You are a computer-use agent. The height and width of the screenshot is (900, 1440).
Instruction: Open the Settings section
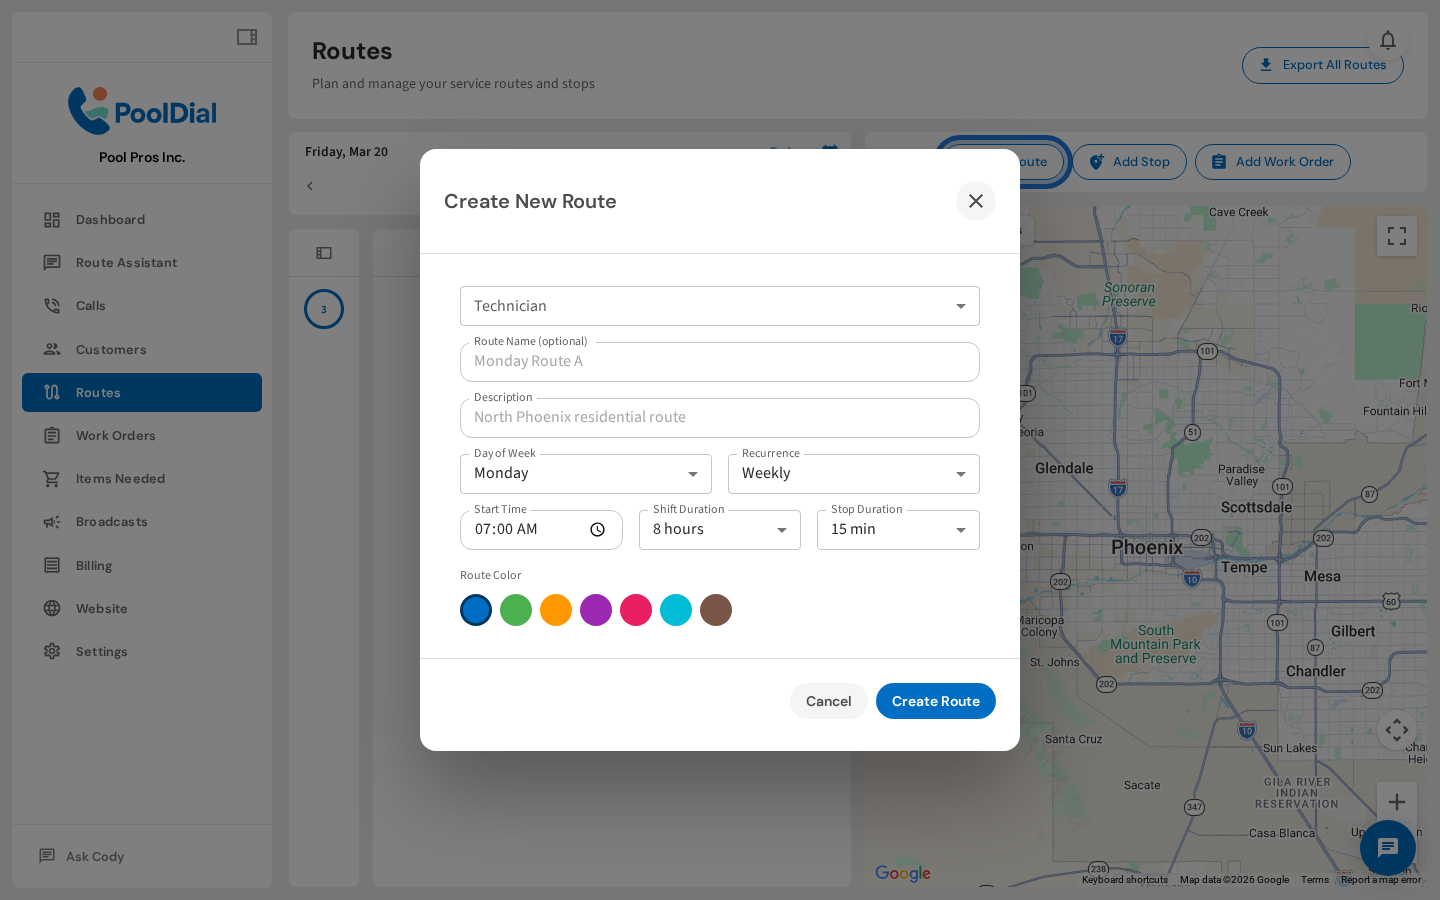point(101,651)
